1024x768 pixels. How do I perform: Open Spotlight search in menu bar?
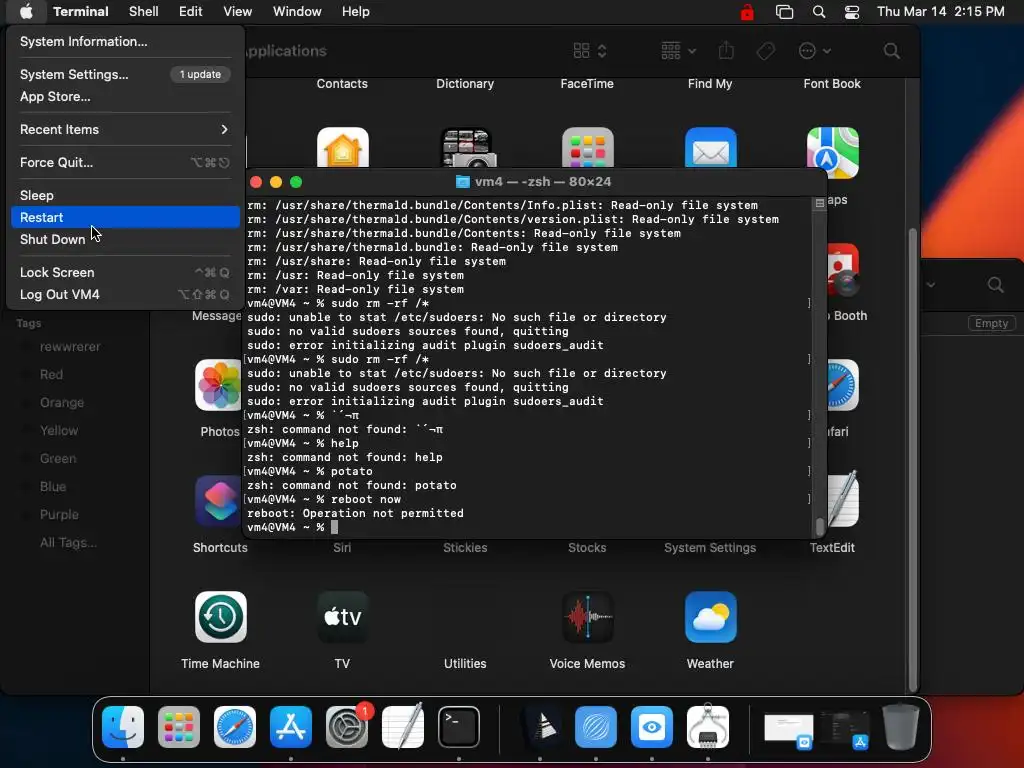pos(818,12)
